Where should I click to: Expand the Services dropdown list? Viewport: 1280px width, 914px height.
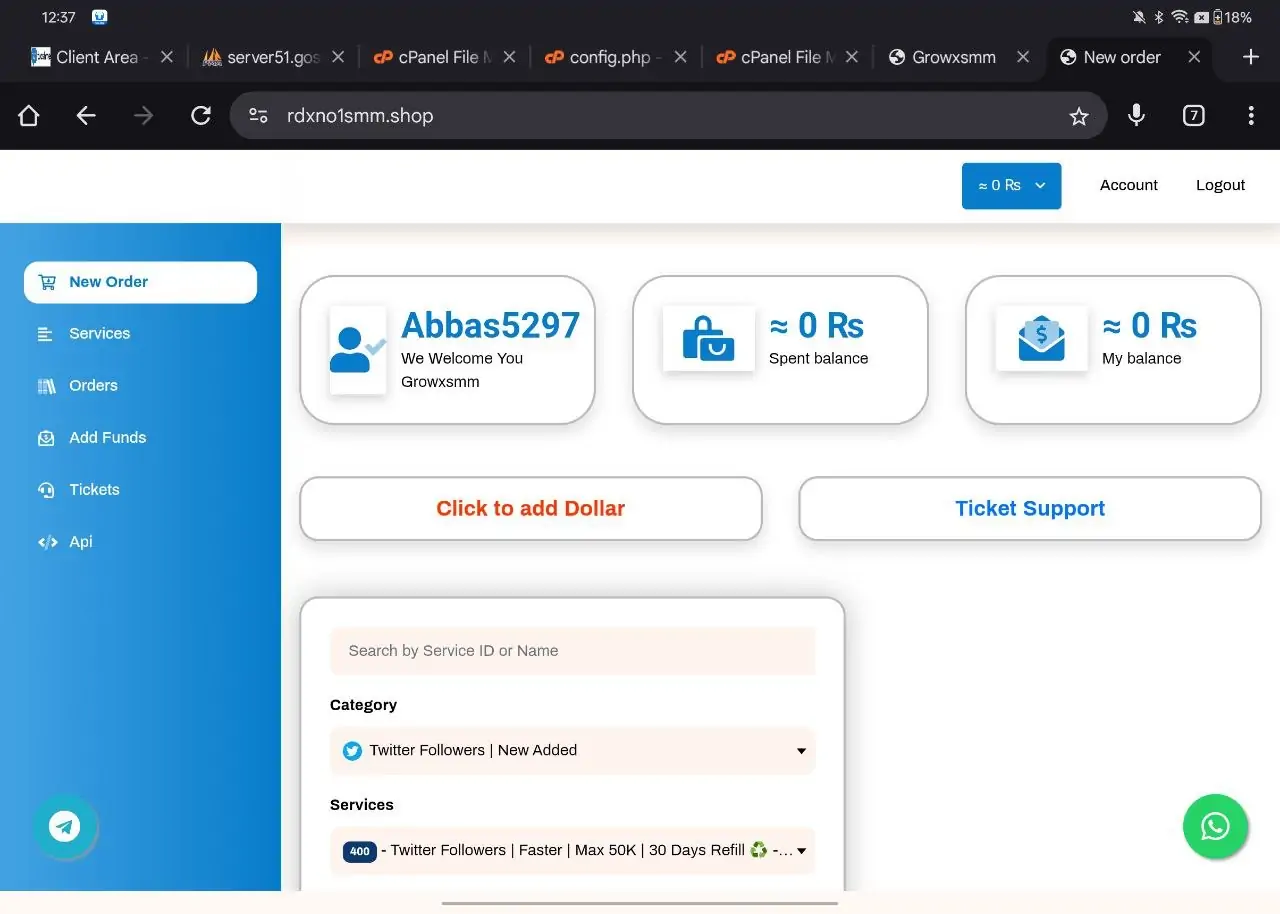click(572, 851)
